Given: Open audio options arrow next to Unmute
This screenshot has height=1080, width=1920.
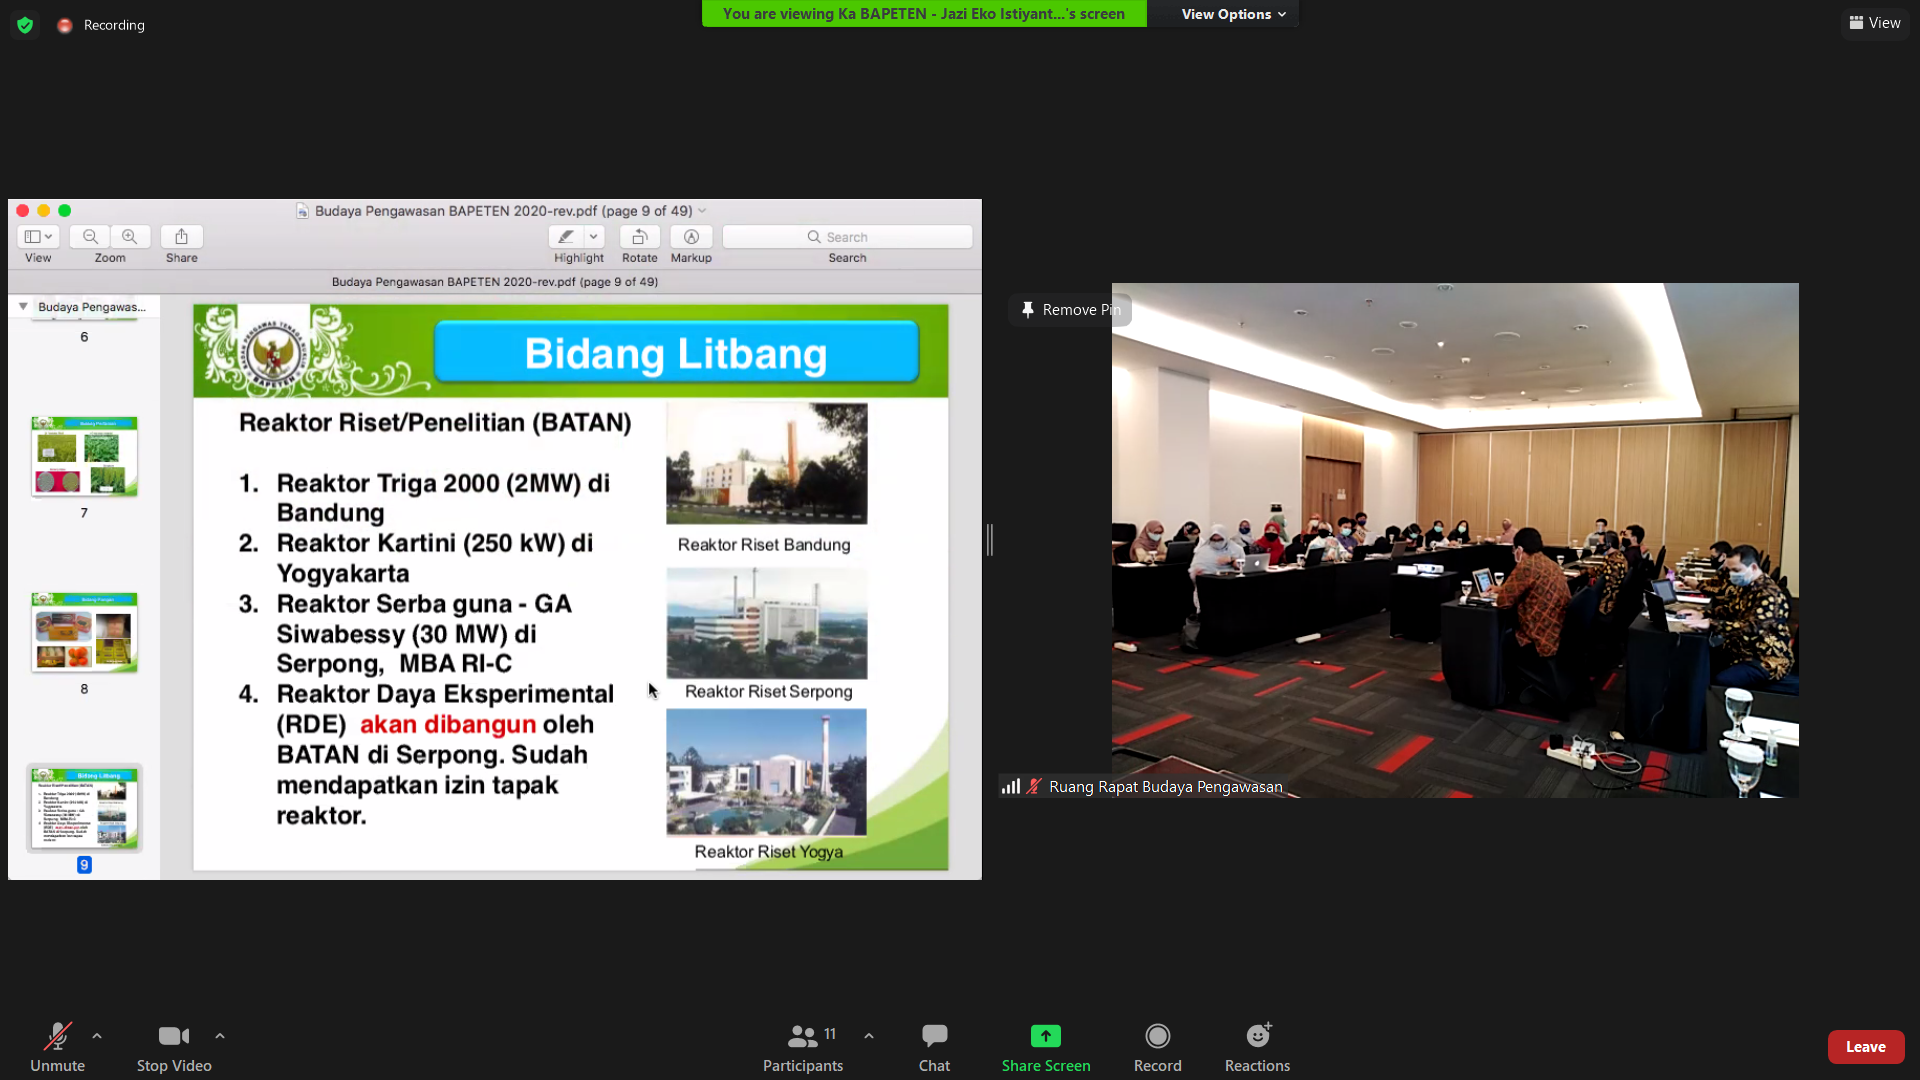Looking at the screenshot, I should tap(97, 1036).
